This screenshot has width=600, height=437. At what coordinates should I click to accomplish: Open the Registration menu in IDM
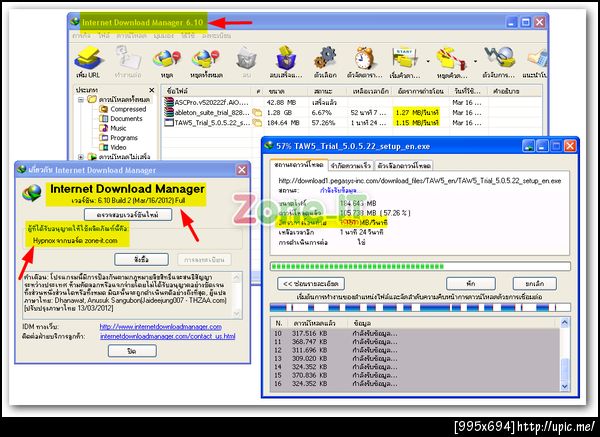(217, 36)
